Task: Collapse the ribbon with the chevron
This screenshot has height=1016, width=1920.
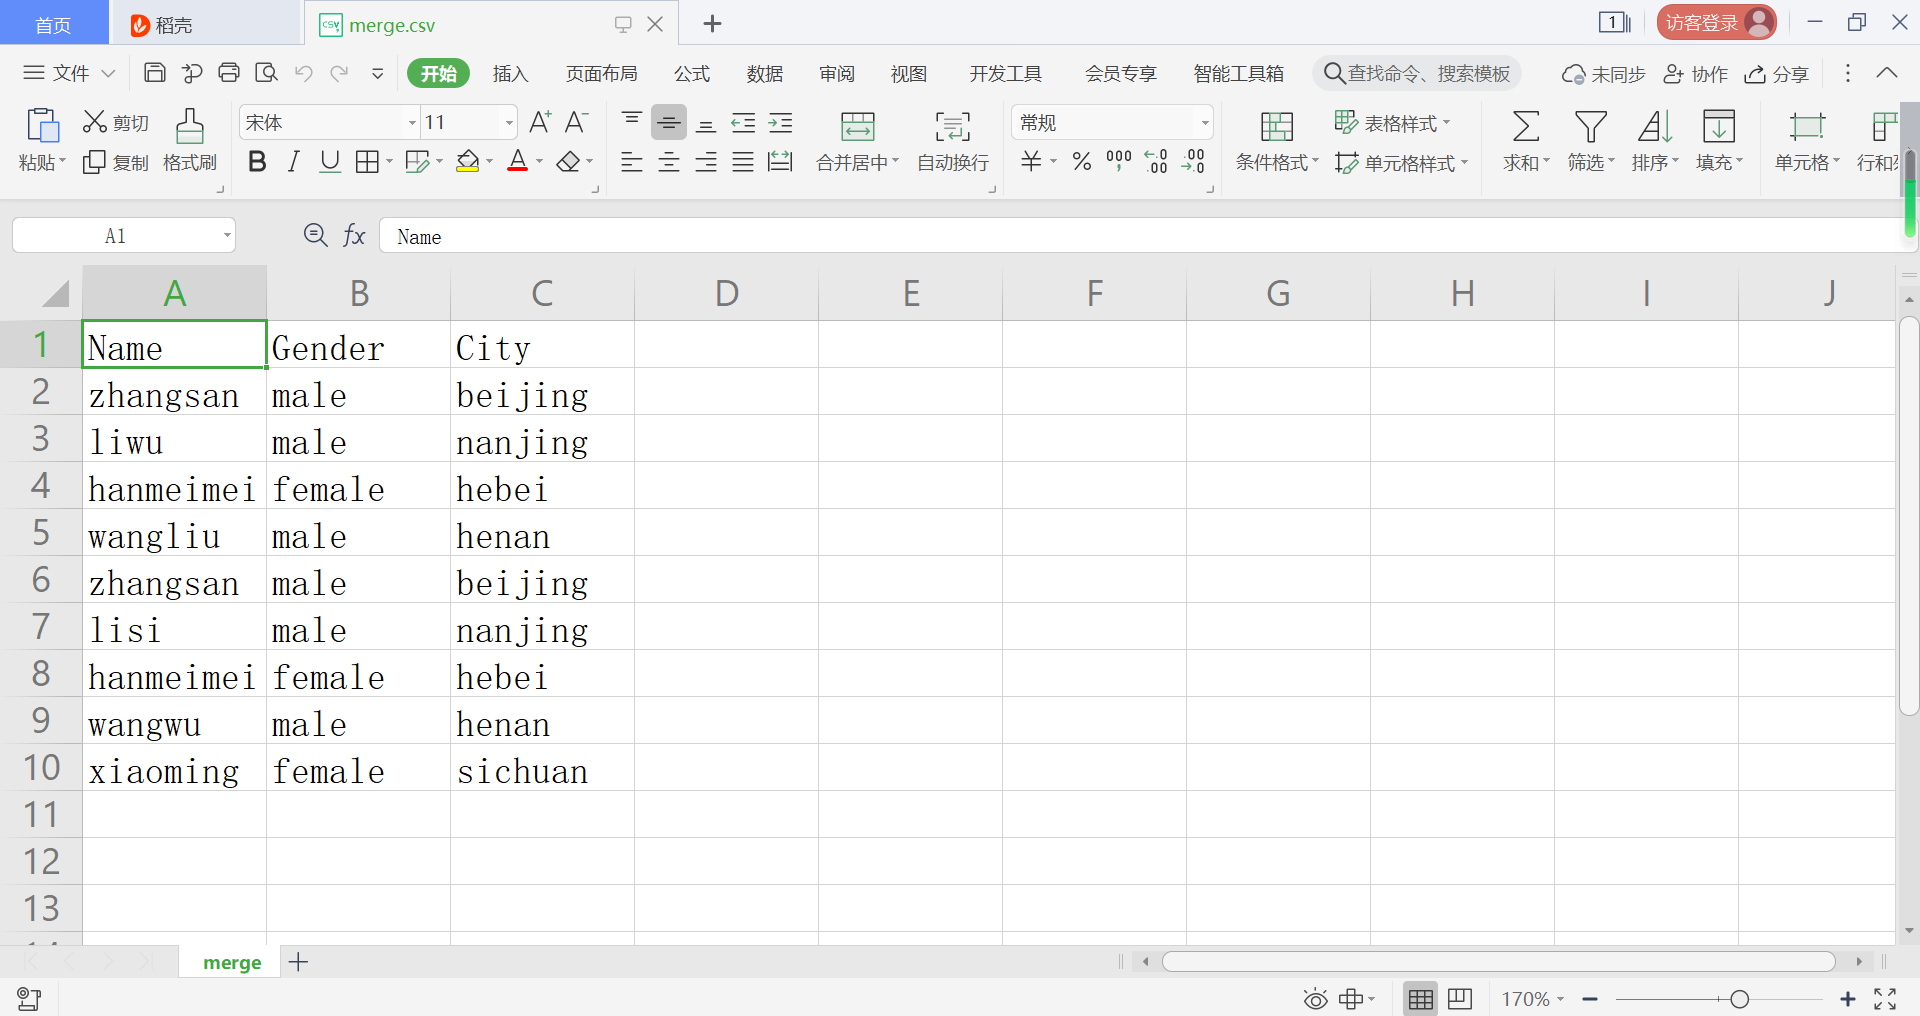Action: 1886,73
